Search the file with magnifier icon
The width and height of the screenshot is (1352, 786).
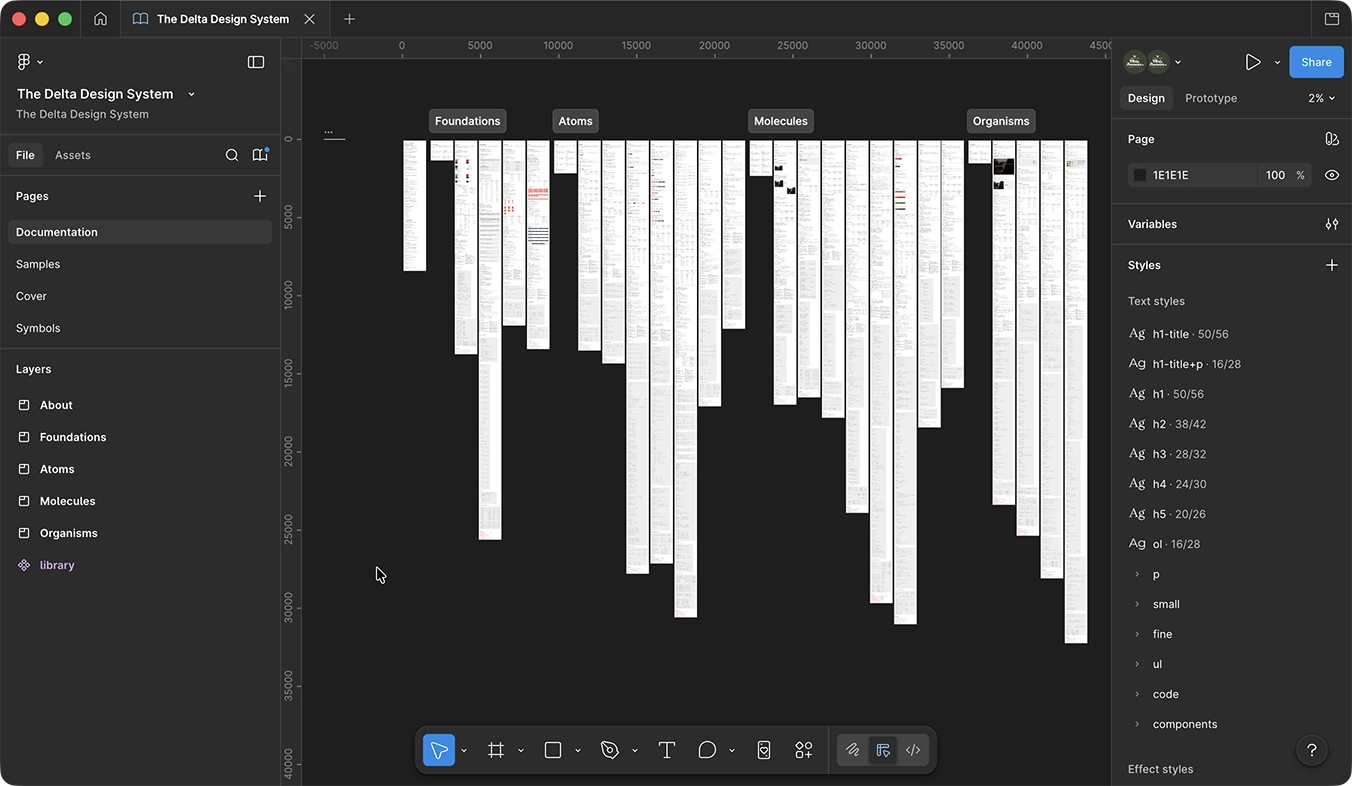pos(232,155)
